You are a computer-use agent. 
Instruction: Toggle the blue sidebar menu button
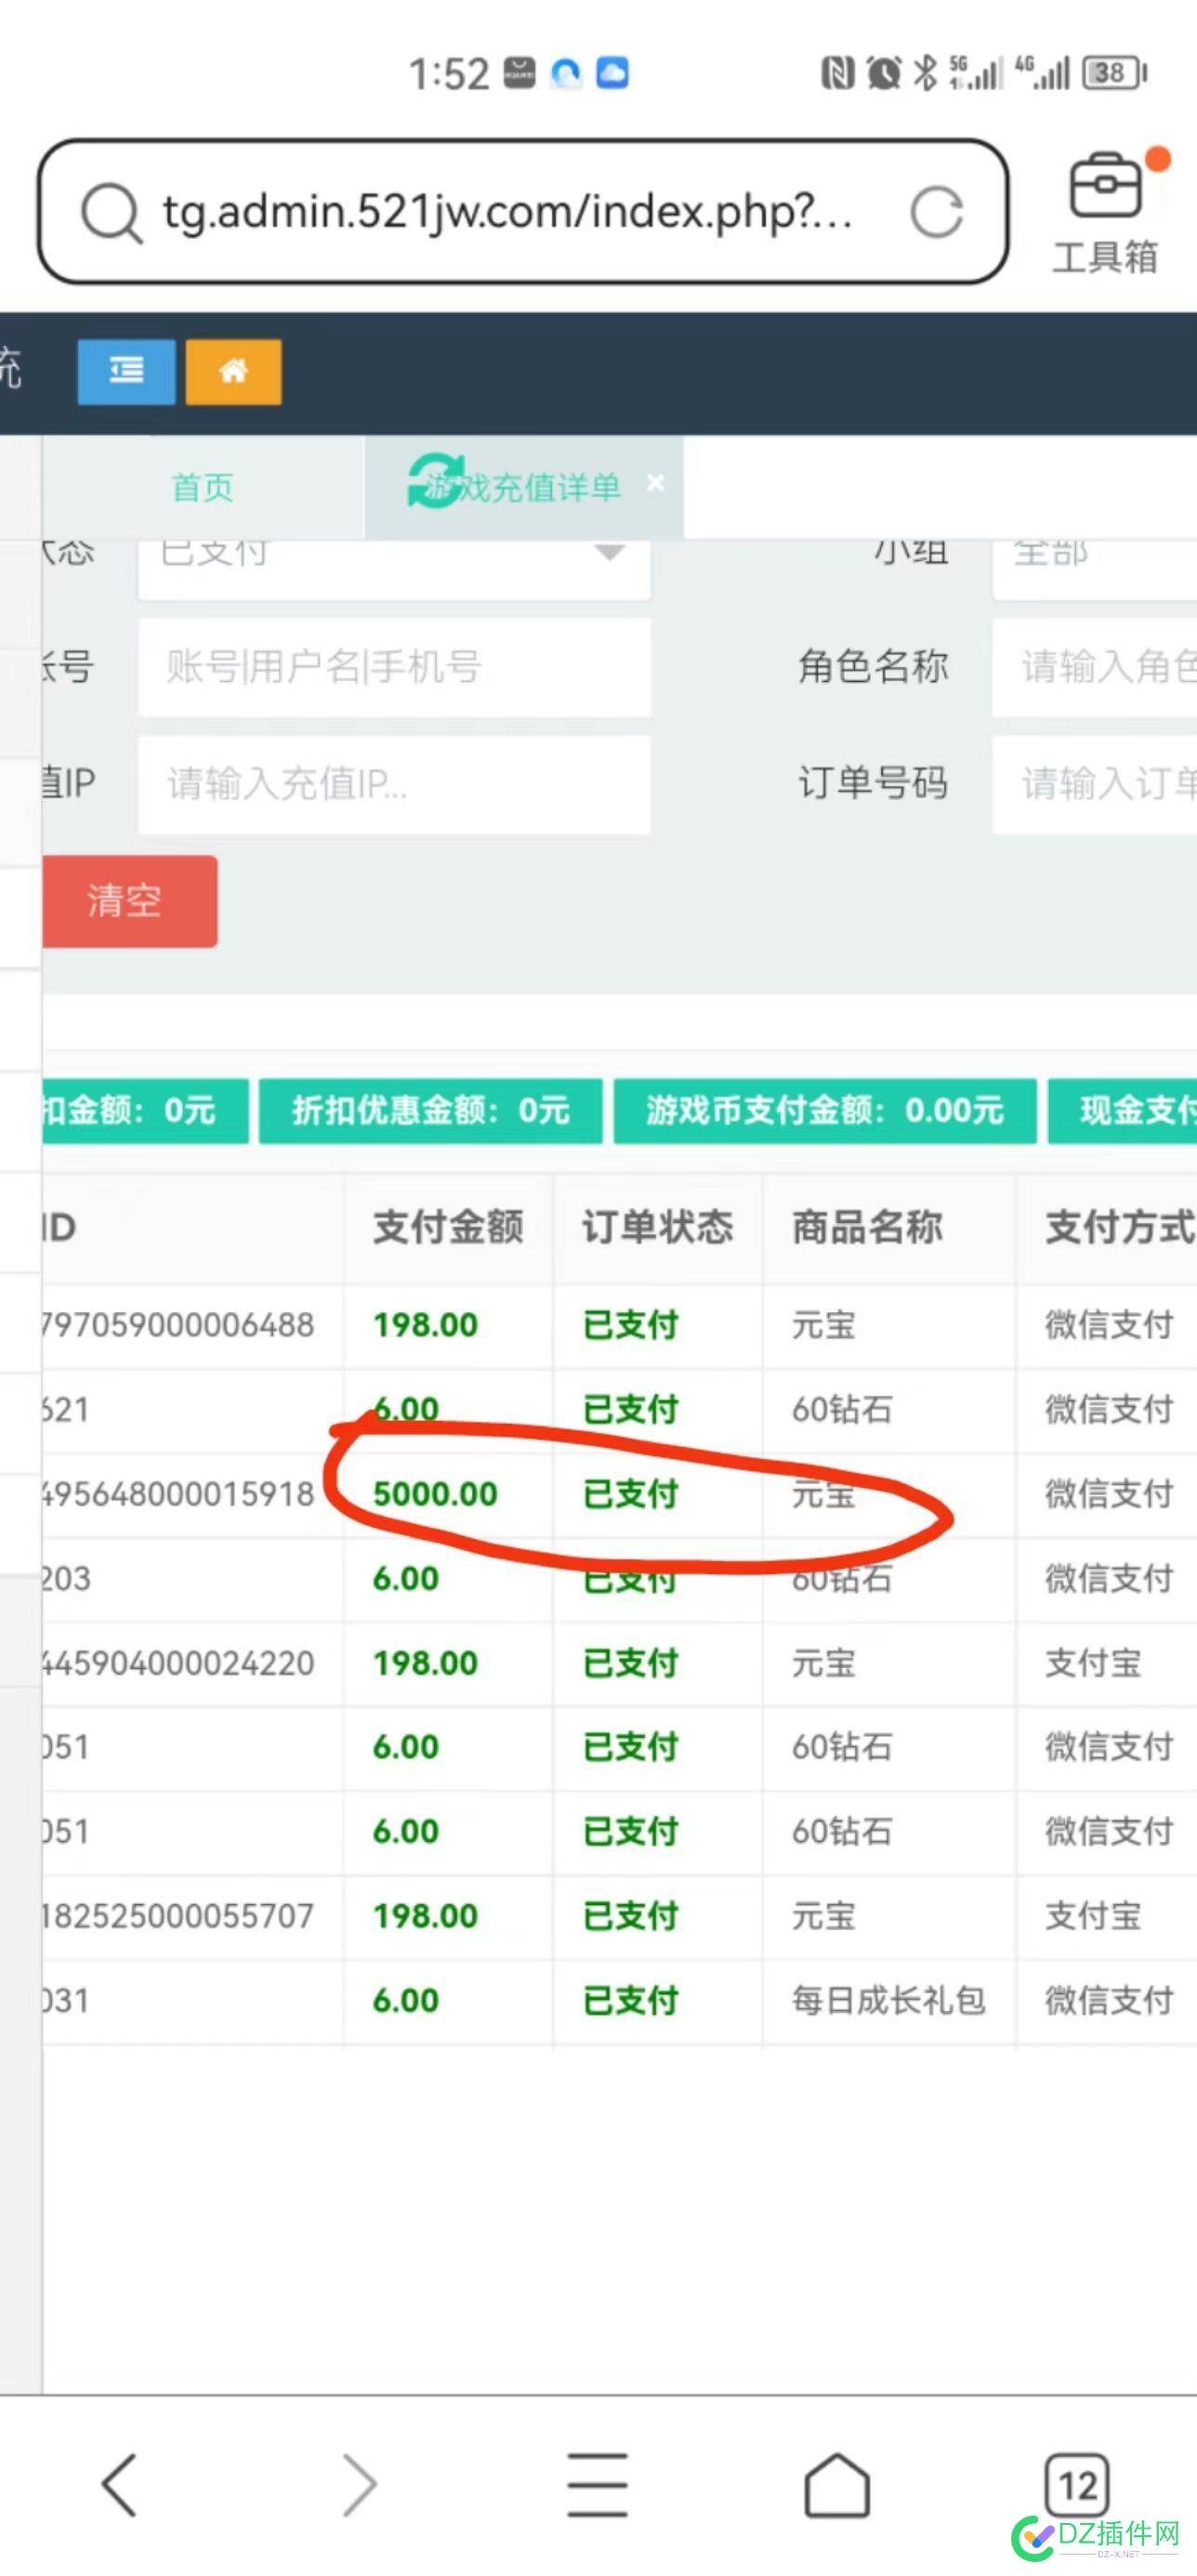[x=126, y=372]
